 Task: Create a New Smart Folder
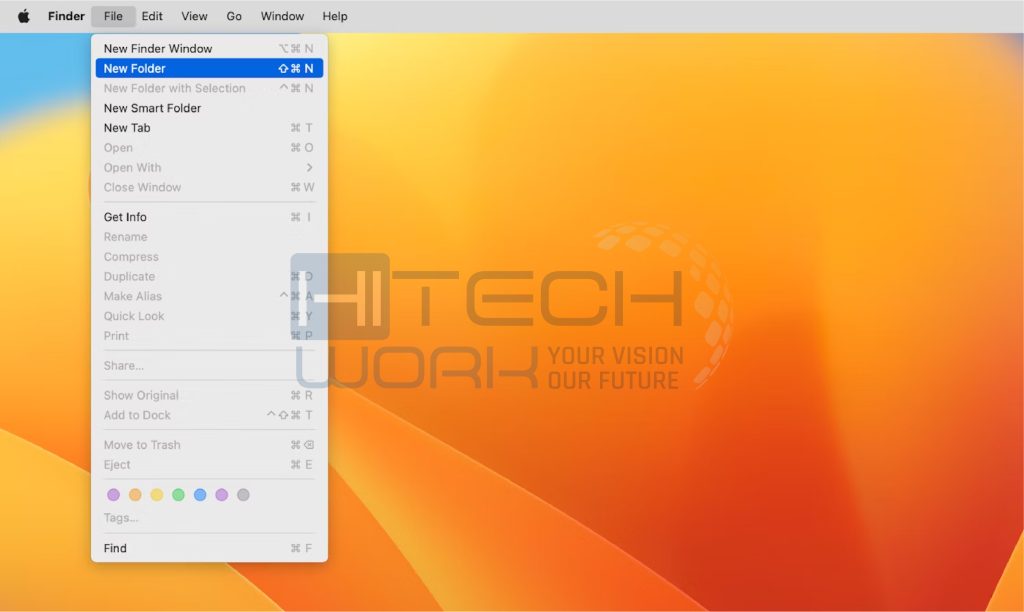[x=209, y=108]
